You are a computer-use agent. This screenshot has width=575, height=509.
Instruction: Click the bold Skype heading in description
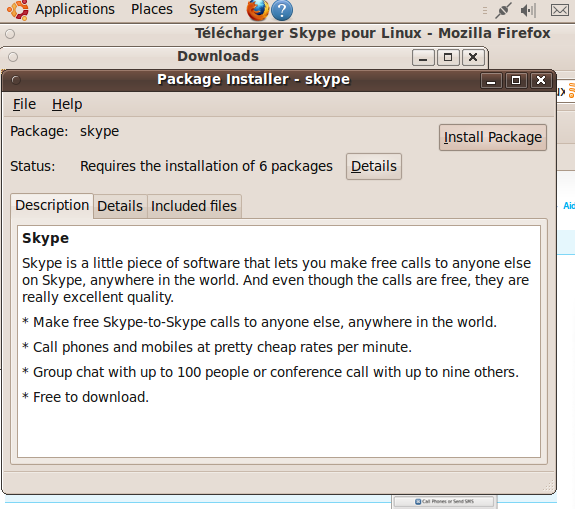pyautogui.click(x=45, y=238)
